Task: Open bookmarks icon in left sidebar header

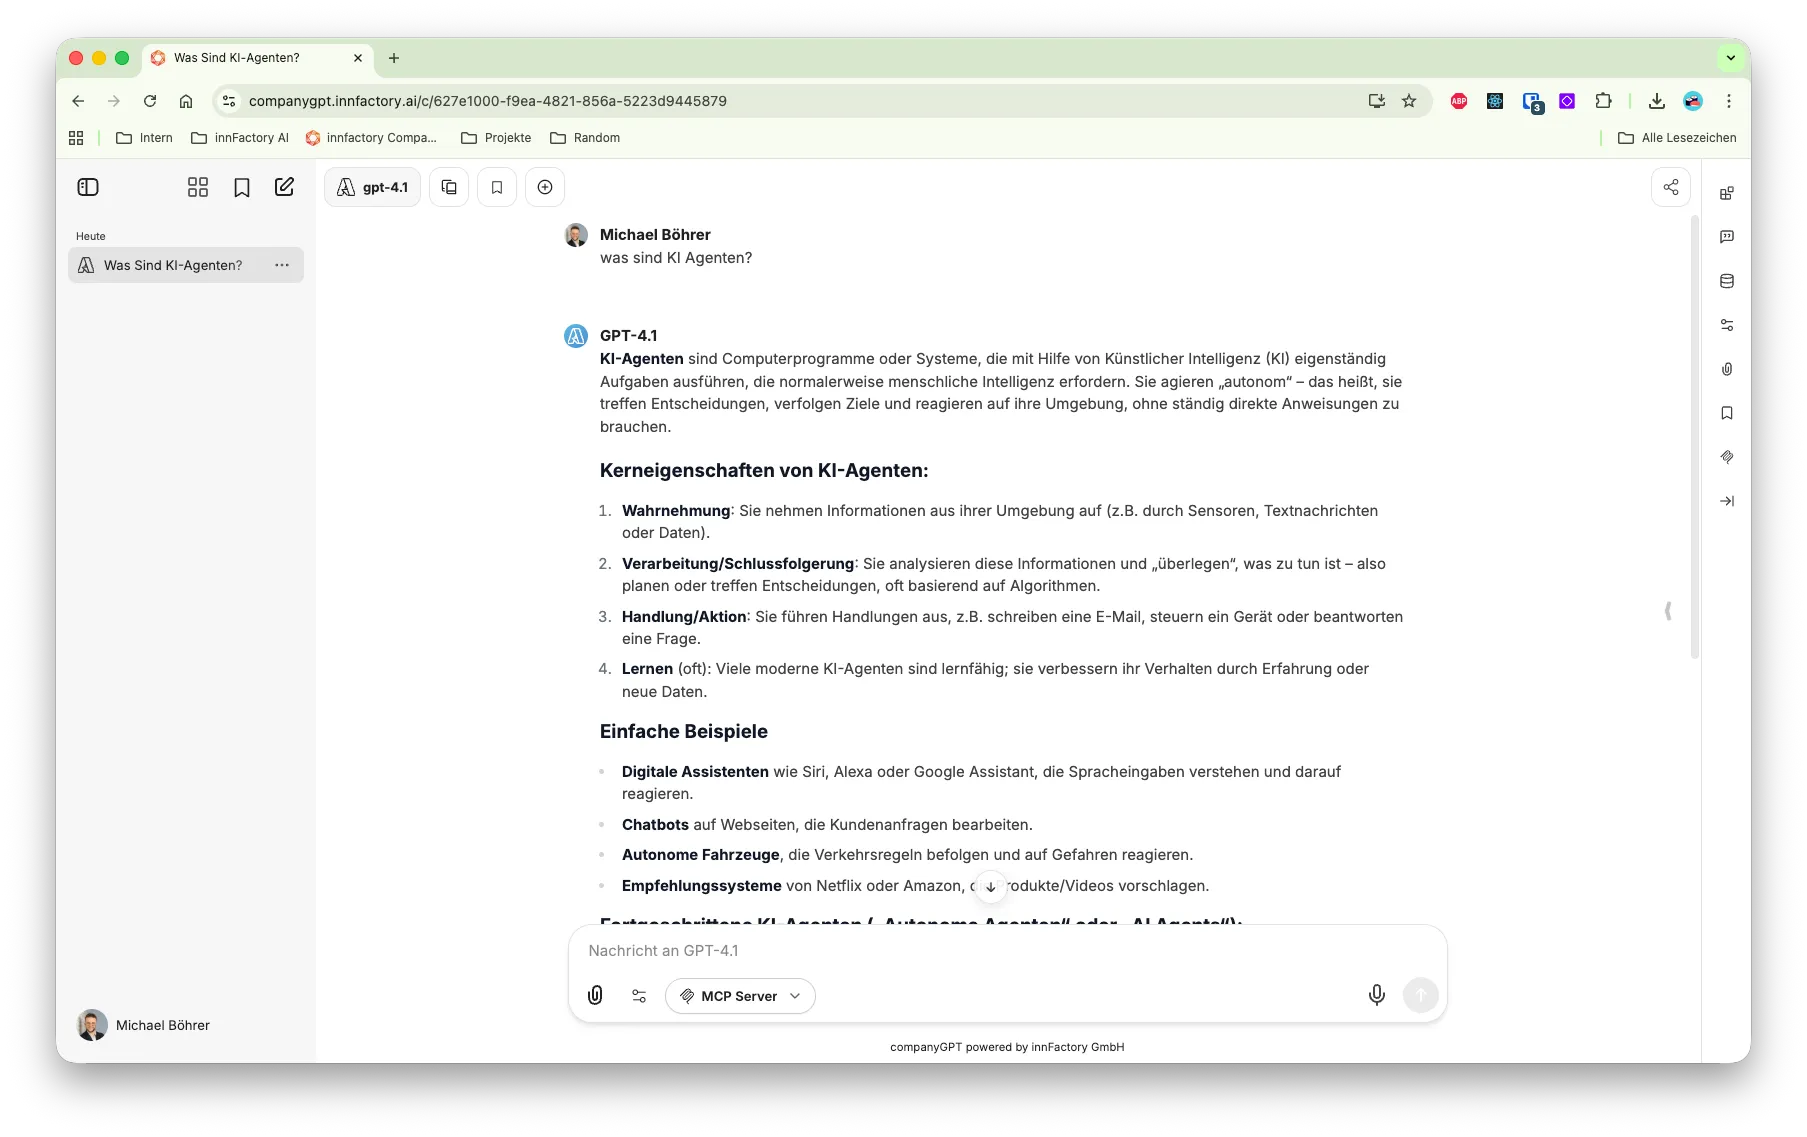Action: (241, 187)
